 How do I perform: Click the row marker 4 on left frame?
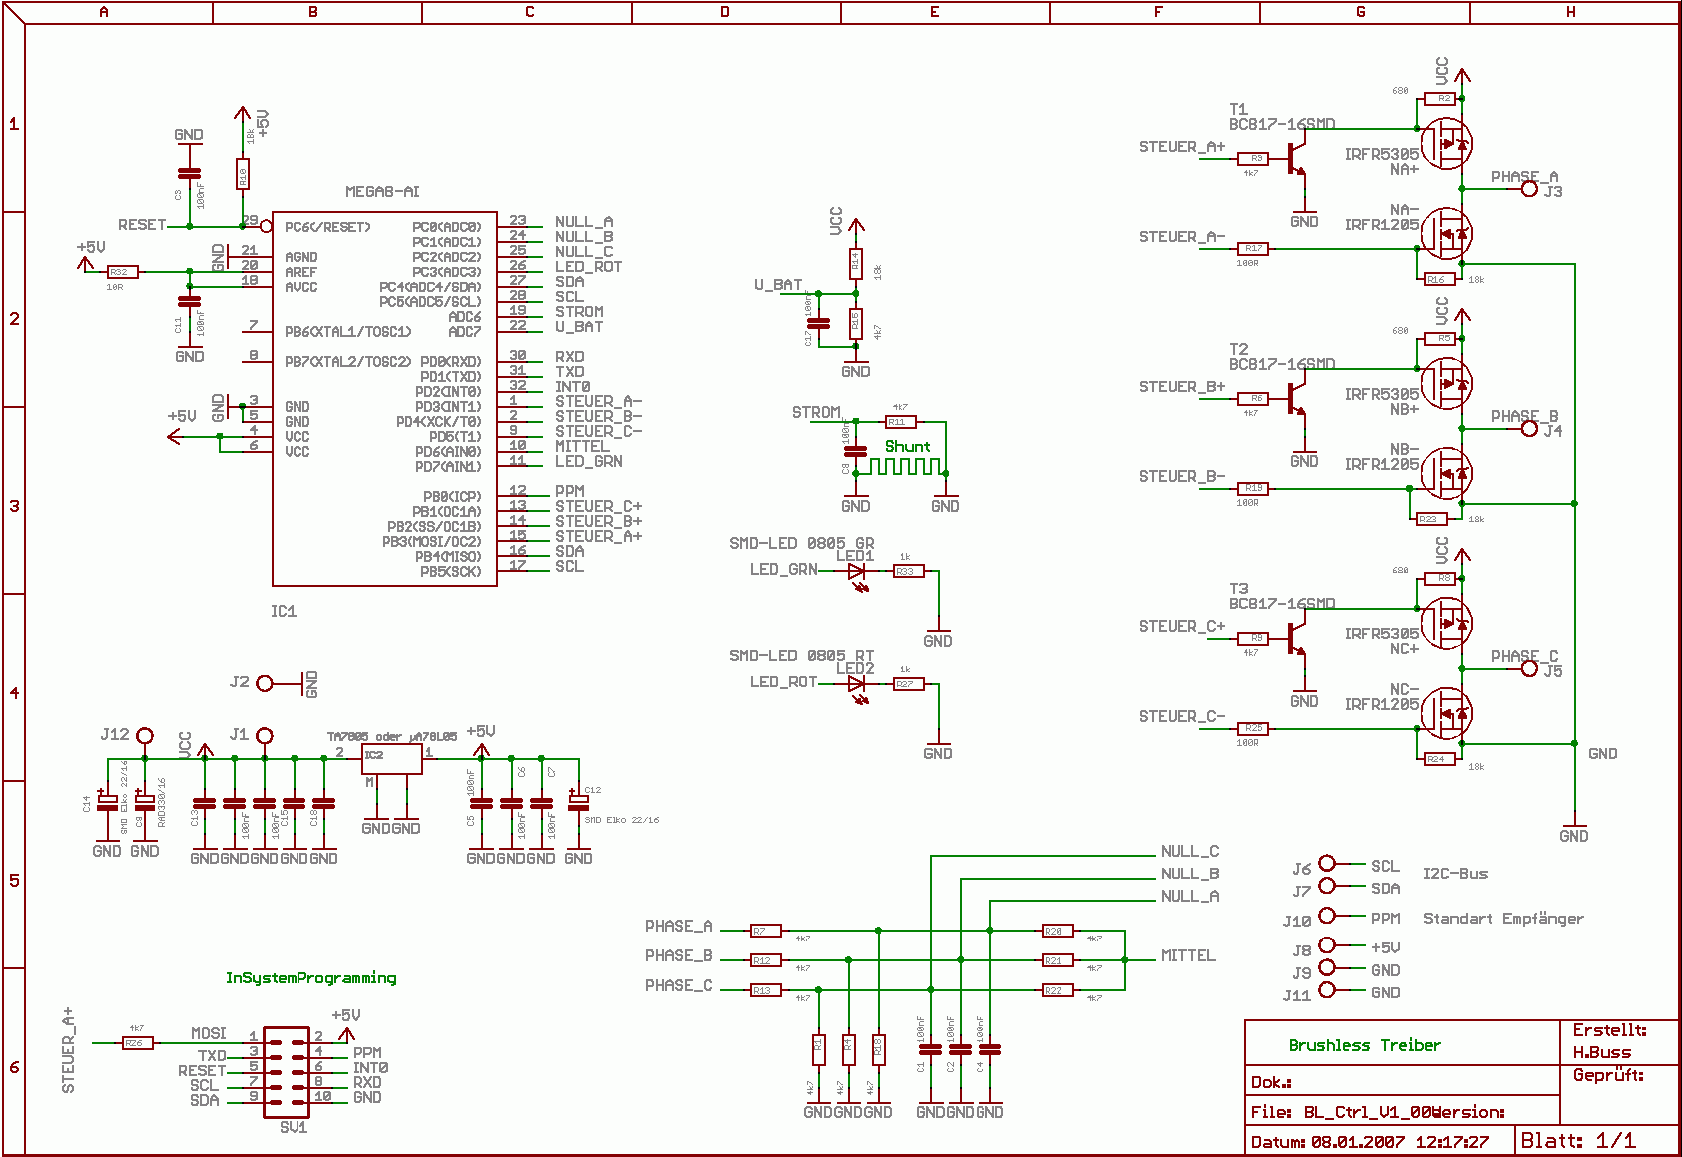tap(14, 692)
